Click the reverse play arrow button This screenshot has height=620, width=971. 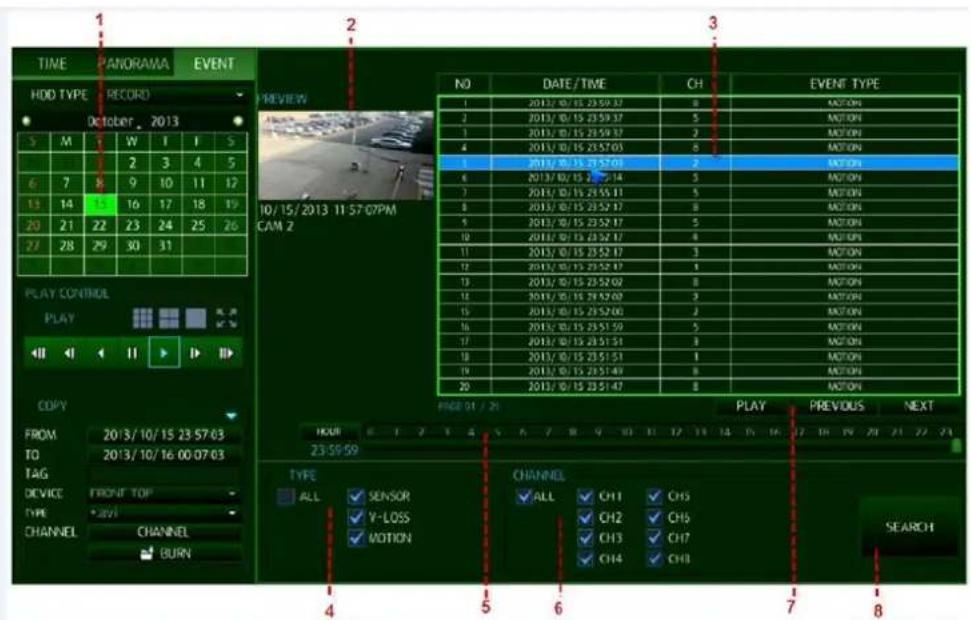click(x=100, y=353)
